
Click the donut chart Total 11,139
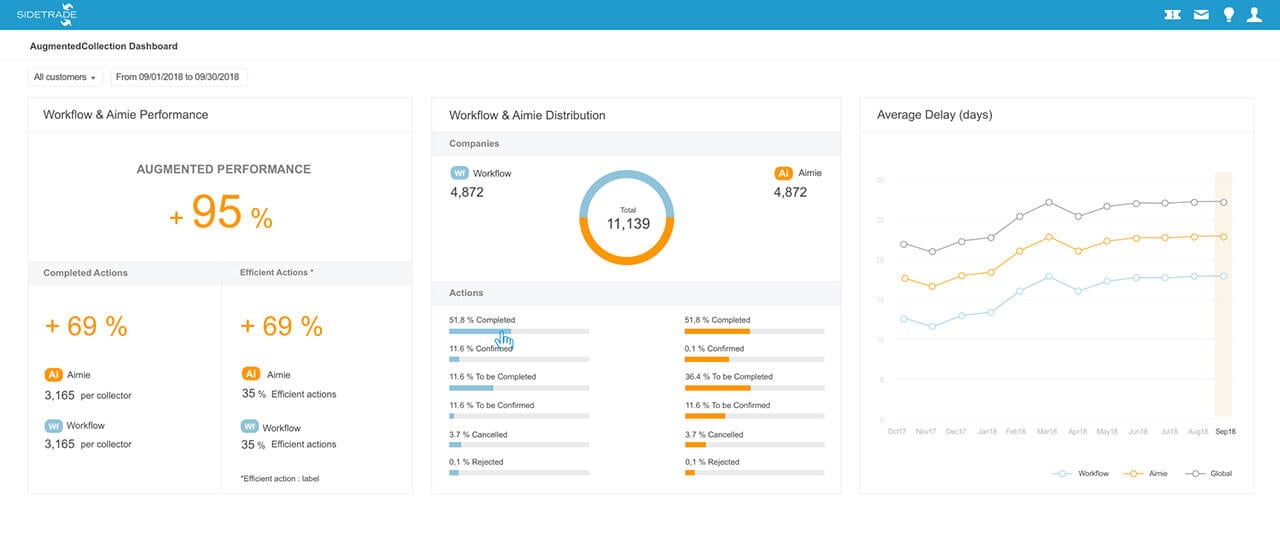pos(627,217)
